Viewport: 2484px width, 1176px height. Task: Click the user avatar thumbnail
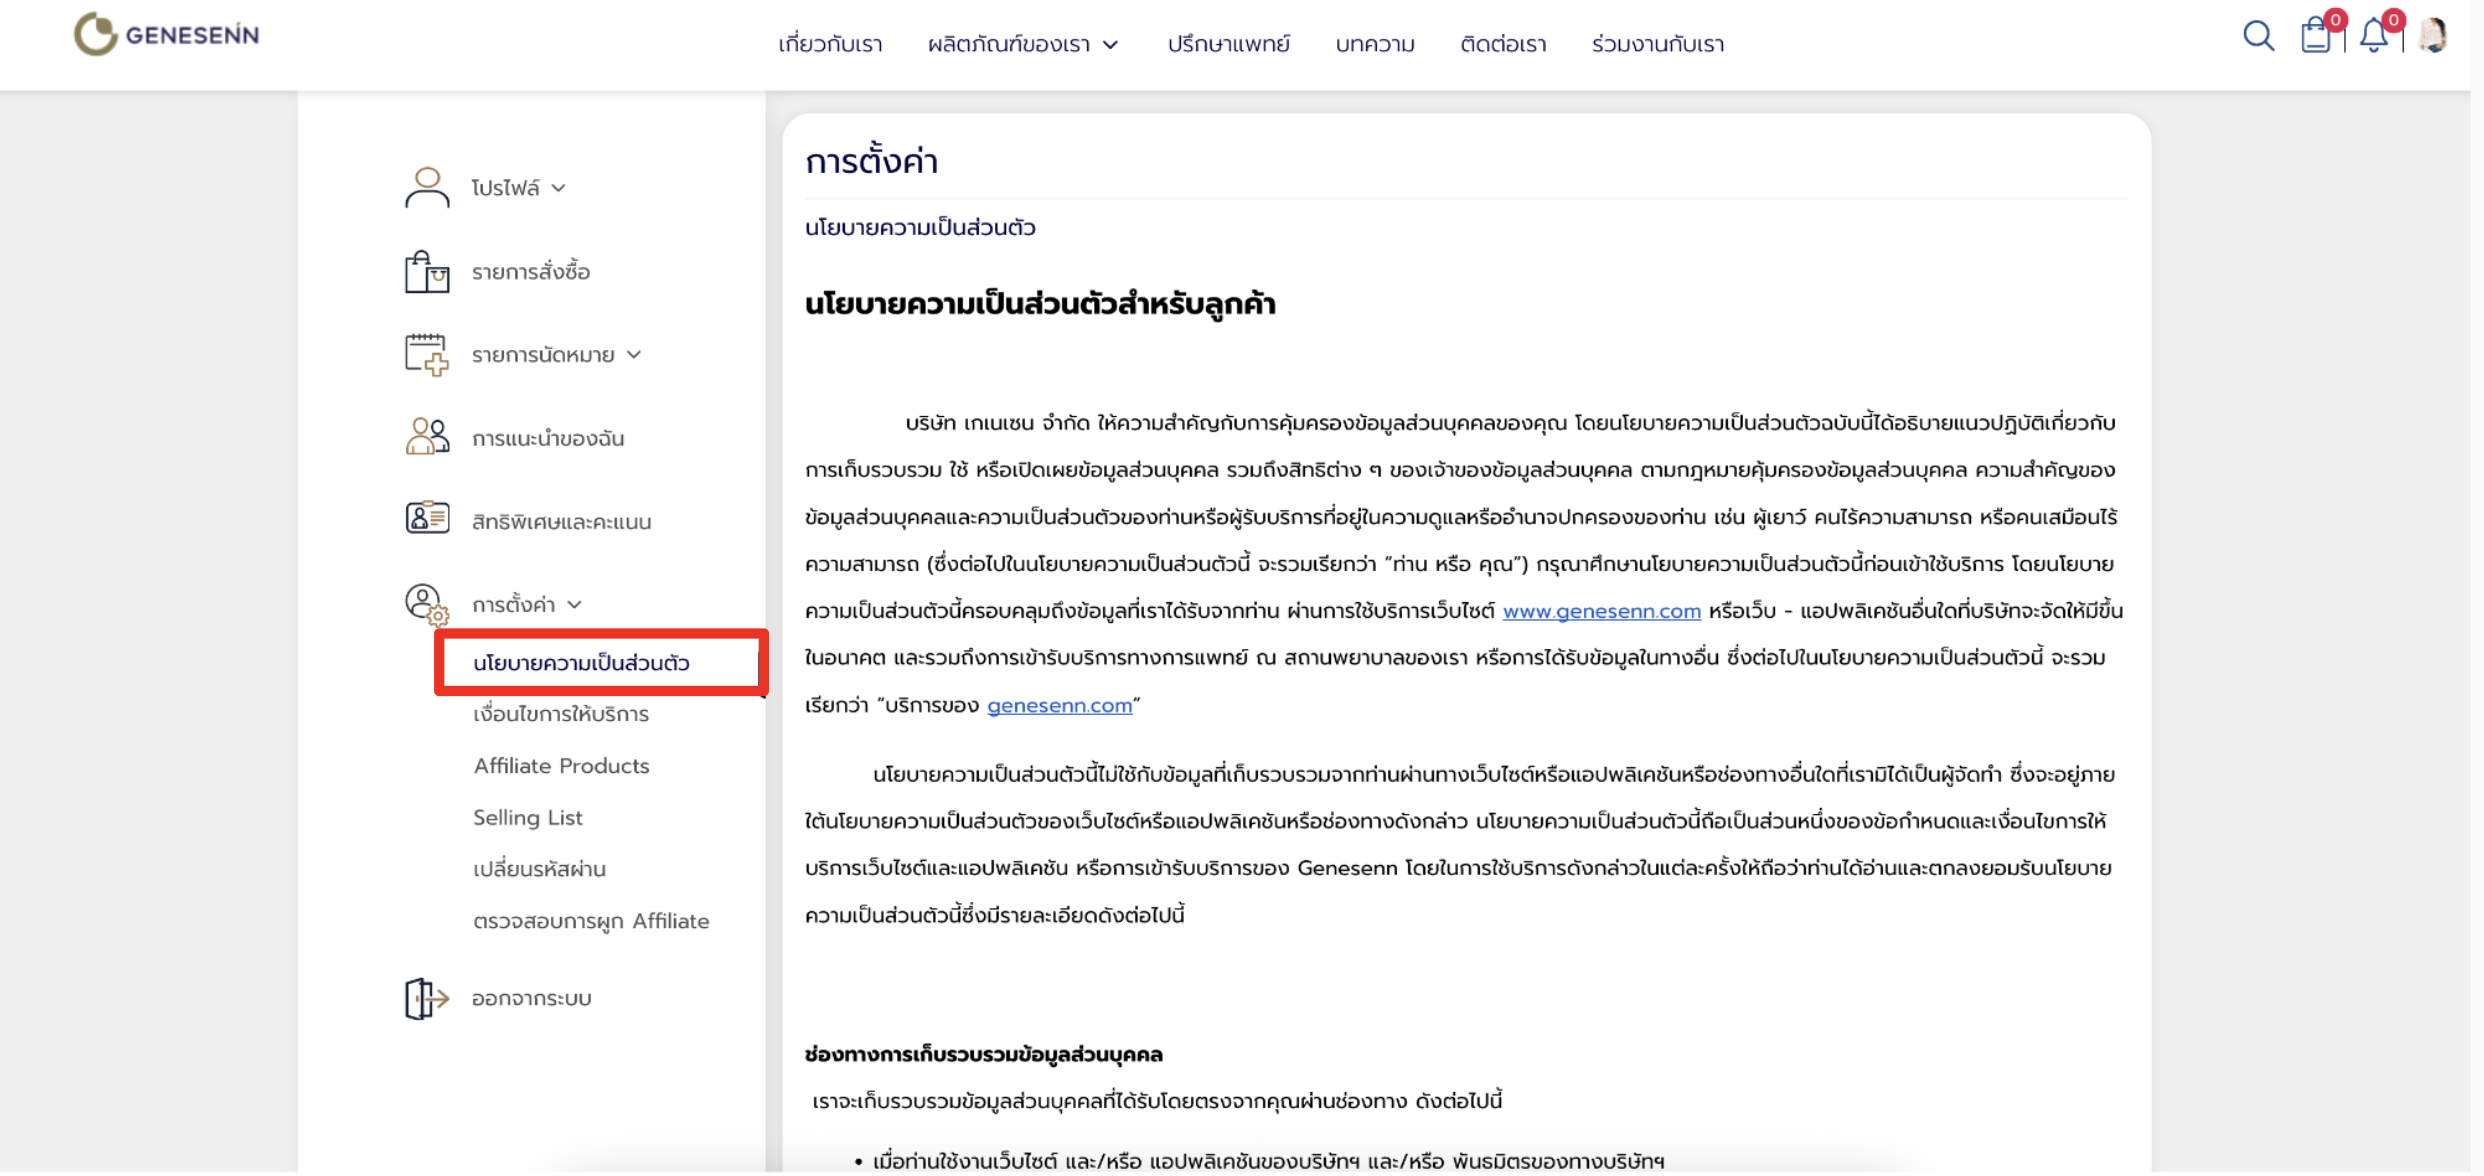click(2432, 36)
